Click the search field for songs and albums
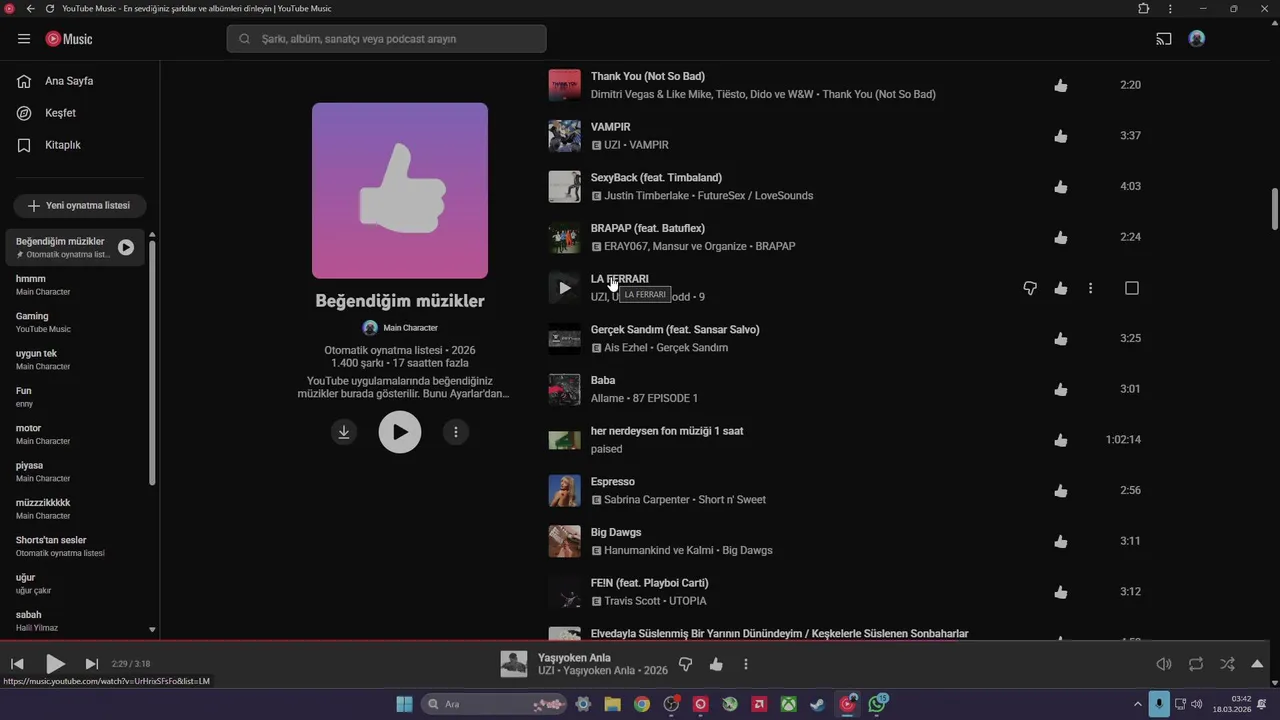This screenshot has width=1280, height=720. [x=387, y=39]
